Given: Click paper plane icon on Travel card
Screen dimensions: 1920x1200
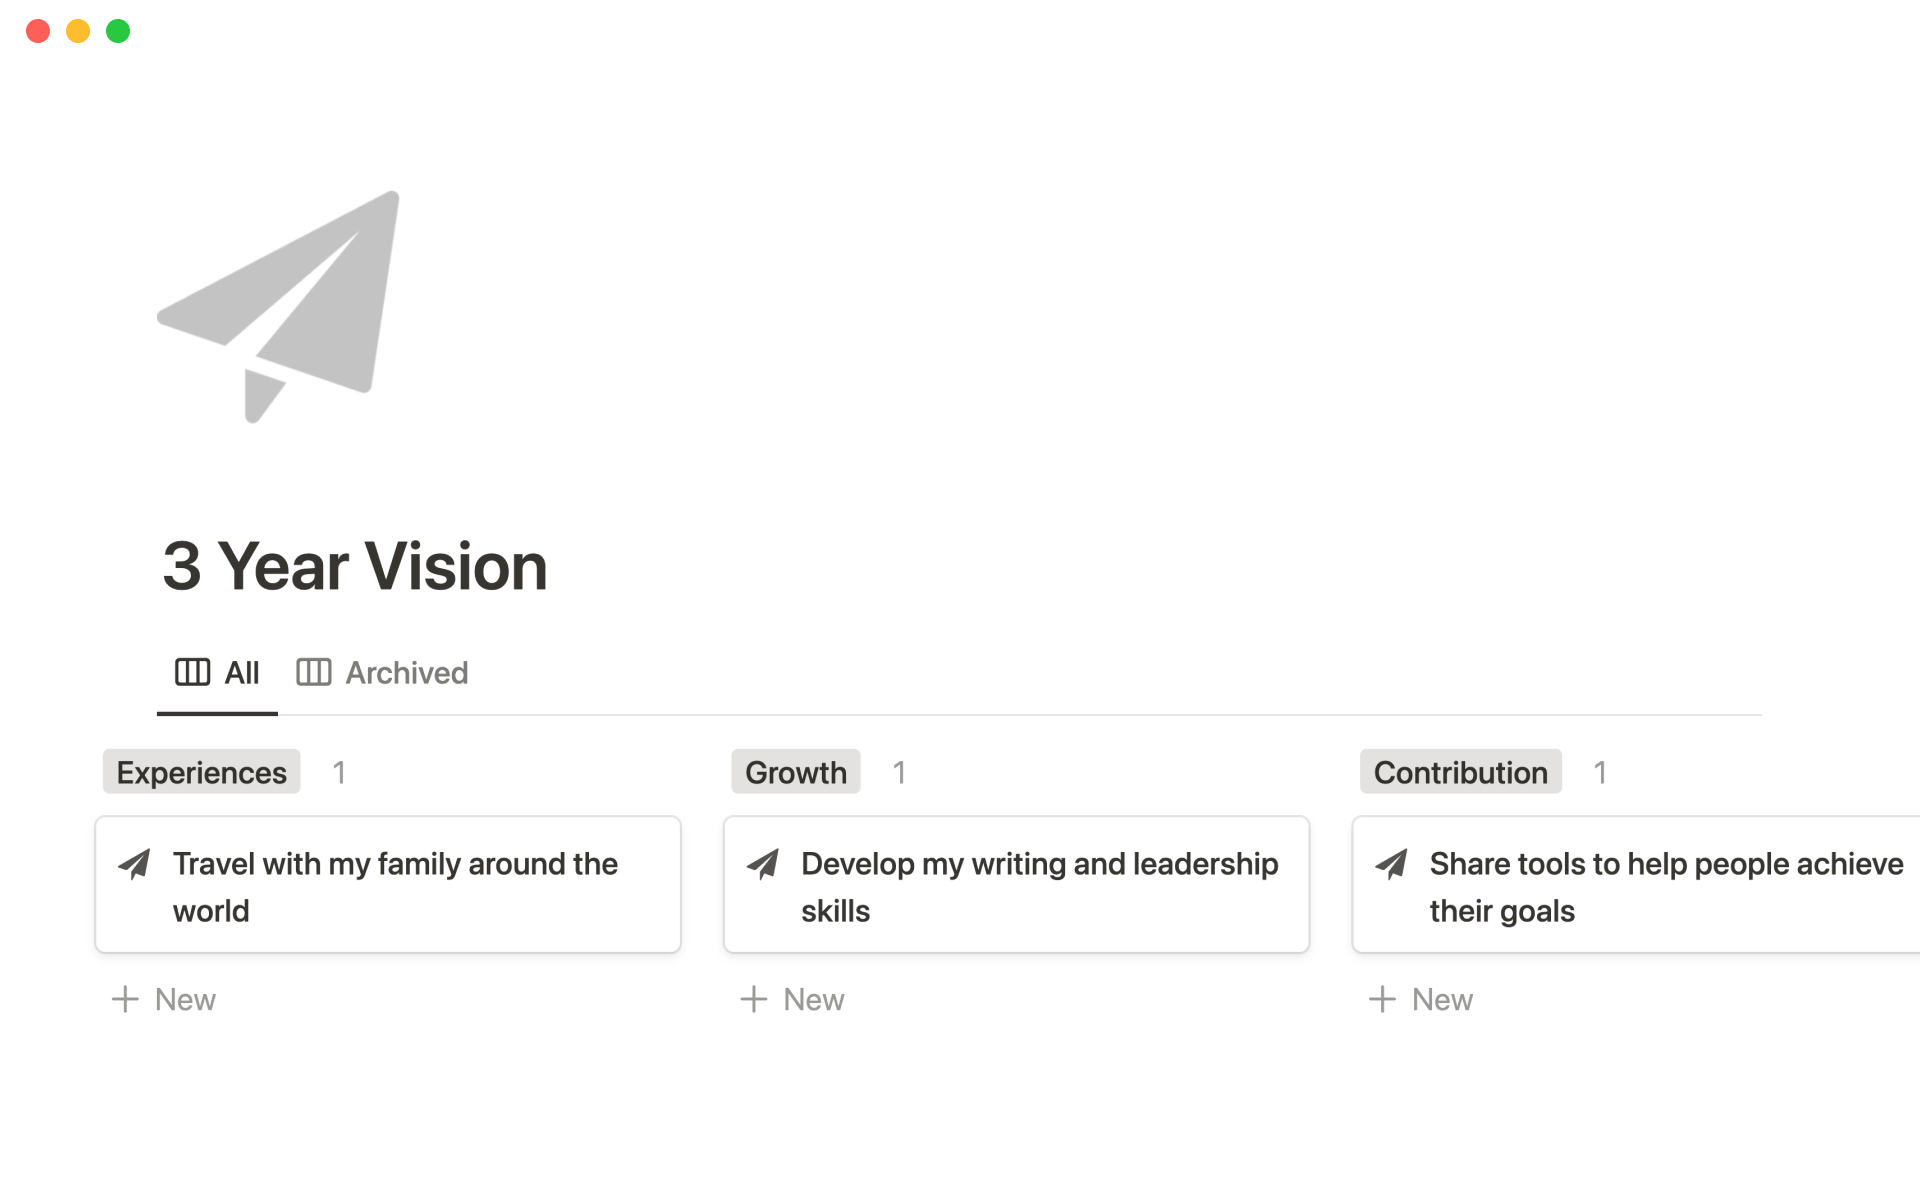Looking at the screenshot, I should point(135,864).
